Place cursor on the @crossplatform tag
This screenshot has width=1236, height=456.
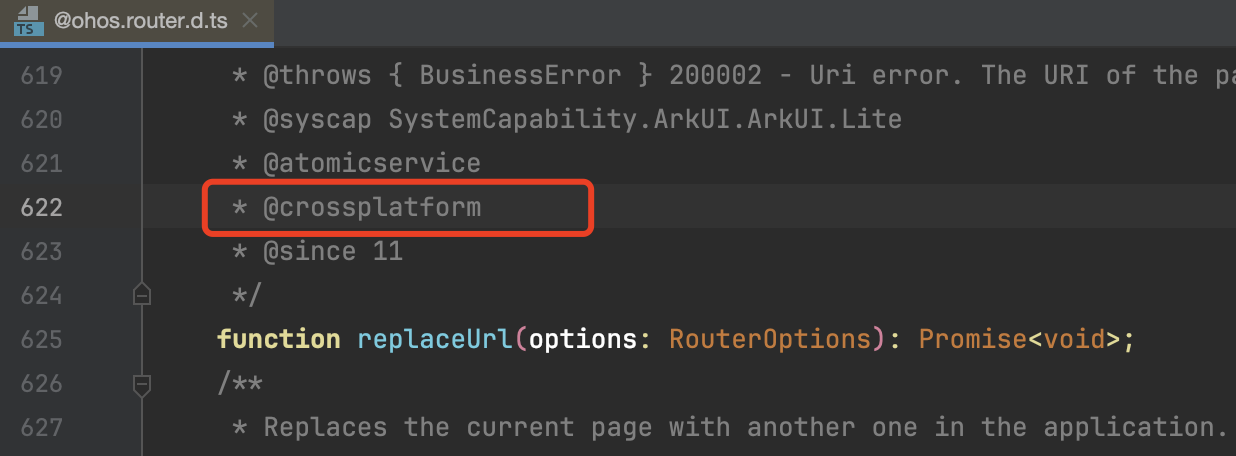point(372,208)
